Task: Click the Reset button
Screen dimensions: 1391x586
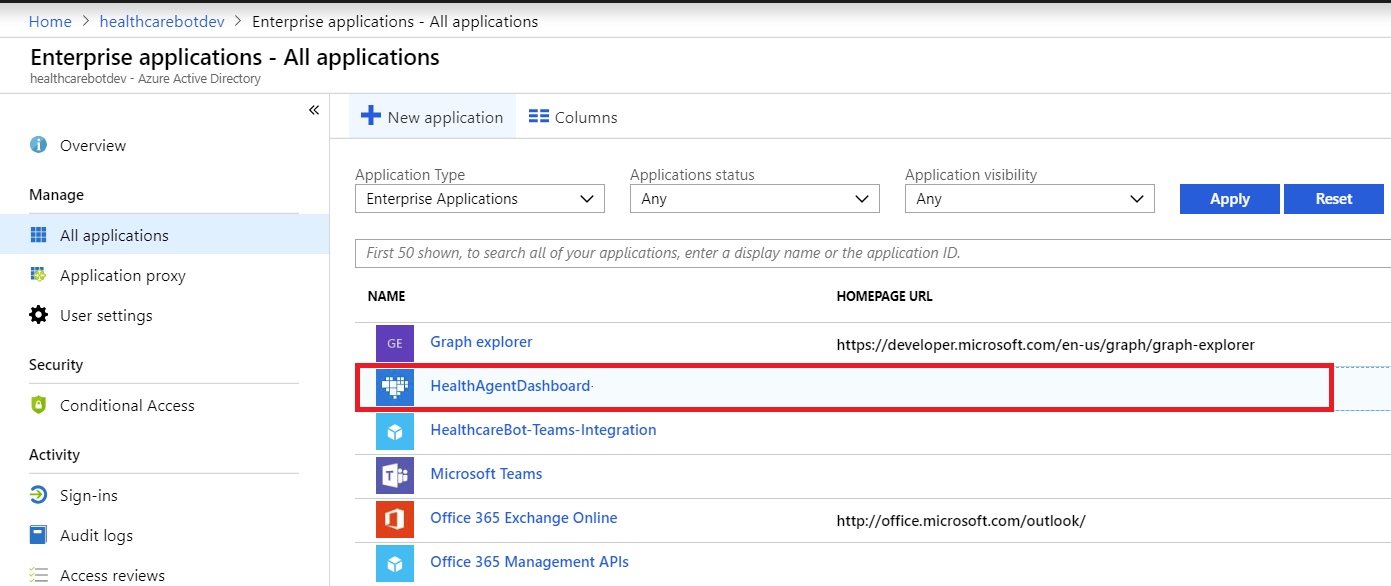Action: (1334, 198)
